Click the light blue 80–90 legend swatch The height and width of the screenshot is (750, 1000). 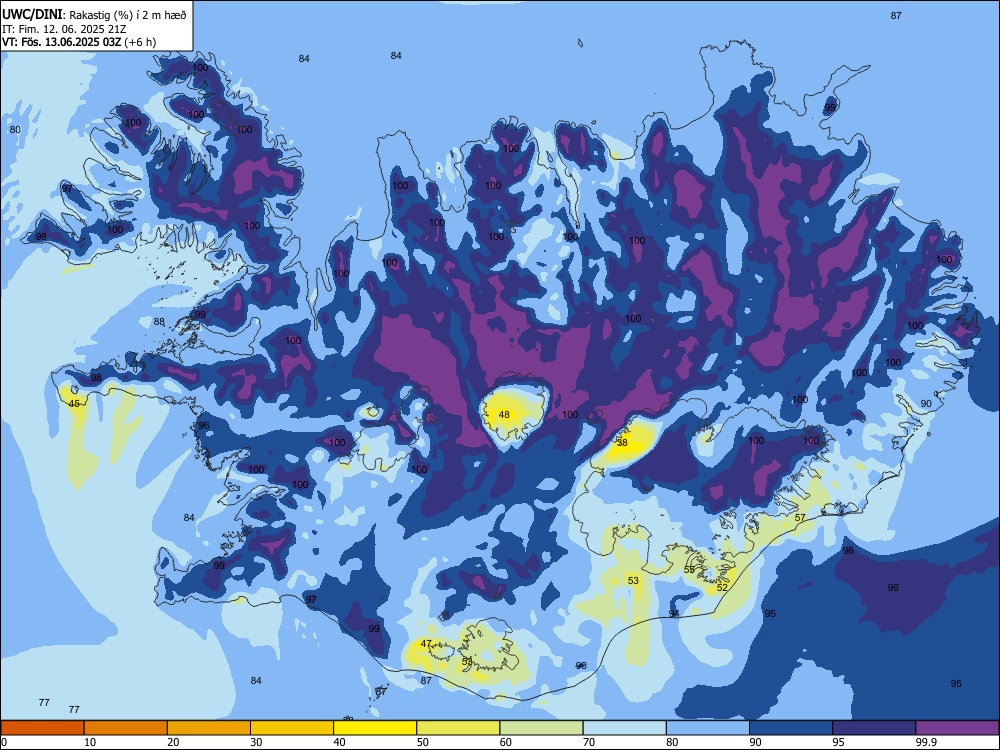tap(708, 728)
